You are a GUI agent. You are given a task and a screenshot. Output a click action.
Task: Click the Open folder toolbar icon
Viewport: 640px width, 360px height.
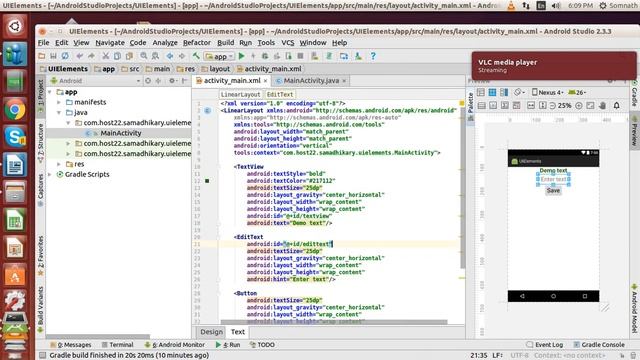click(42, 56)
